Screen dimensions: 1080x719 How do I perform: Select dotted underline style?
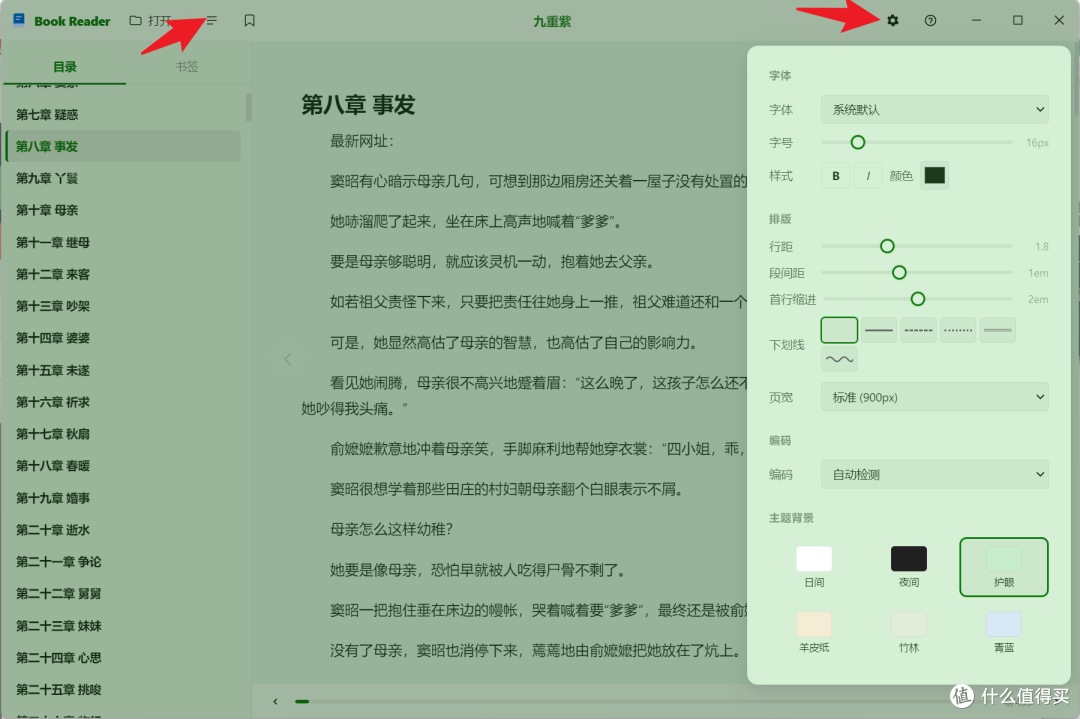click(x=958, y=330)
